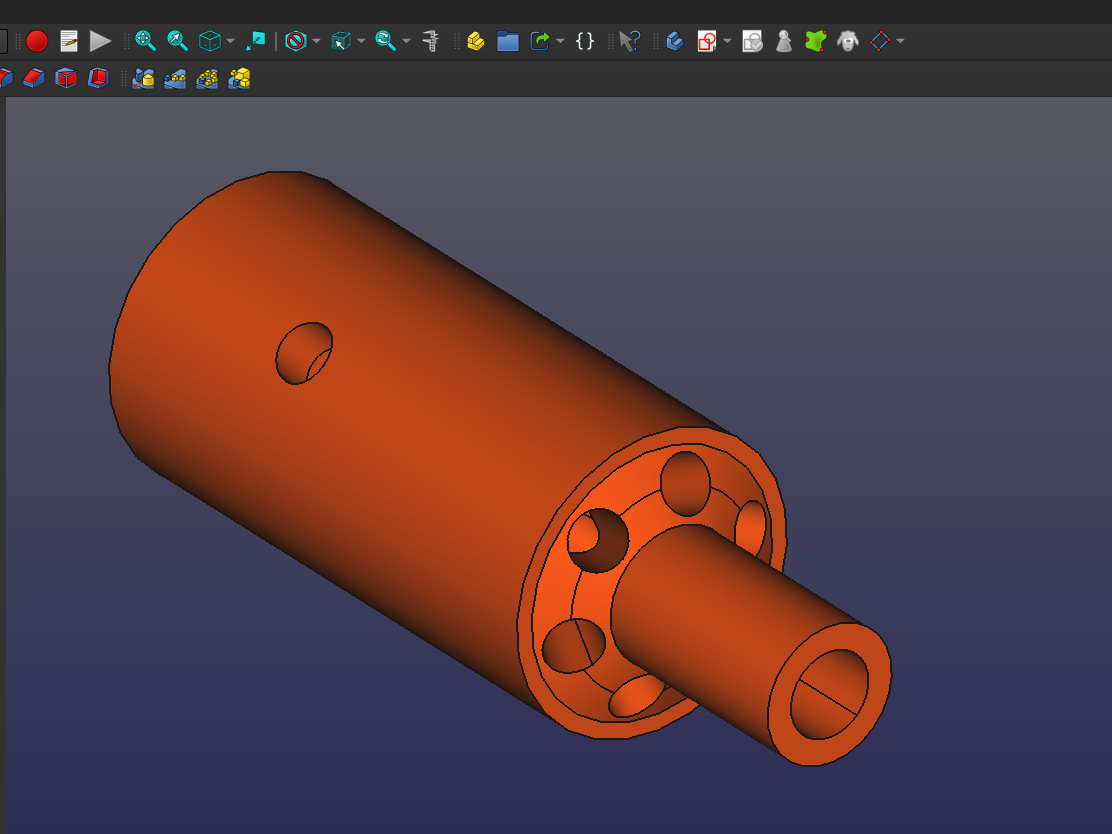Open the macros dialog notepad icon
The height and width of the screenshot is (834, 1112).
point(69,41)
